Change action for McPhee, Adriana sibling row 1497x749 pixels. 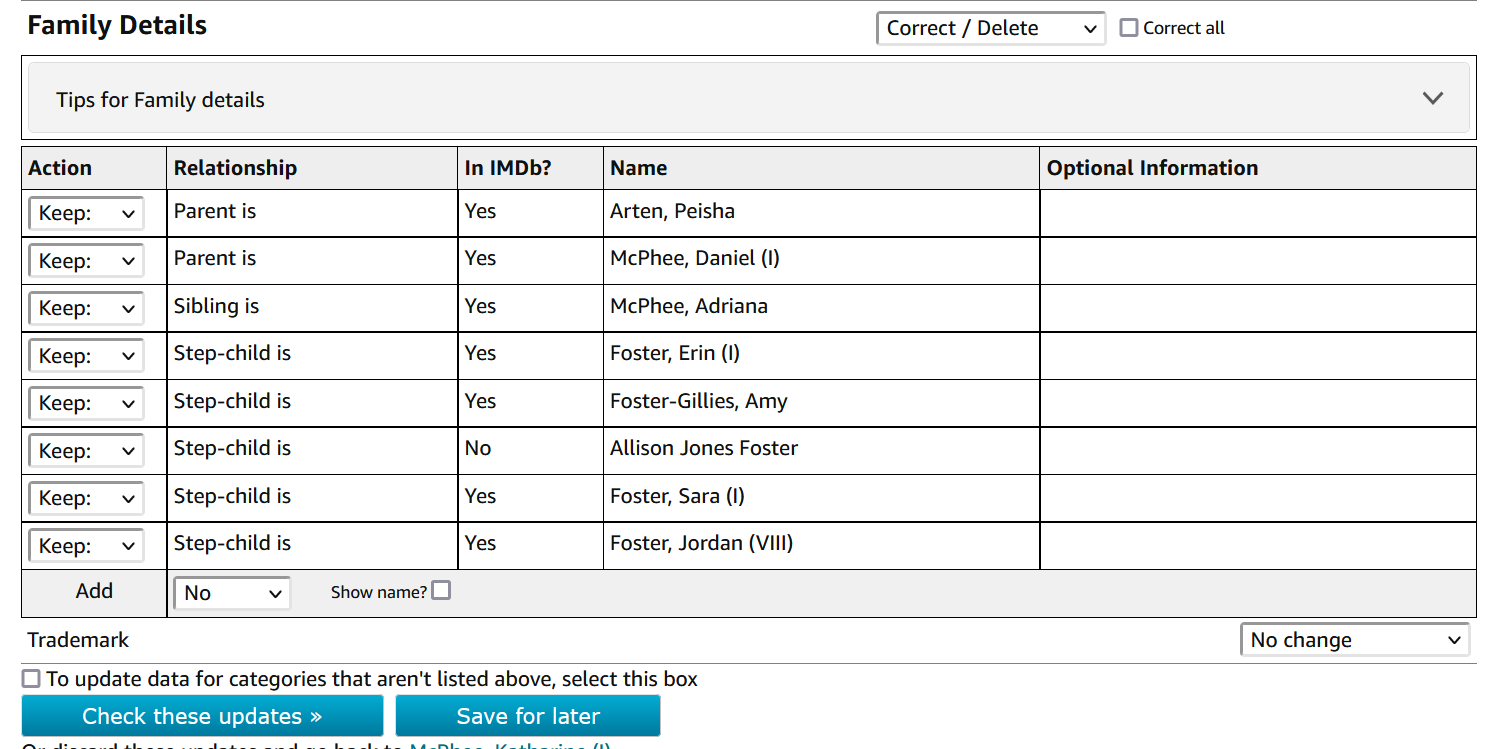pos(86,308)
